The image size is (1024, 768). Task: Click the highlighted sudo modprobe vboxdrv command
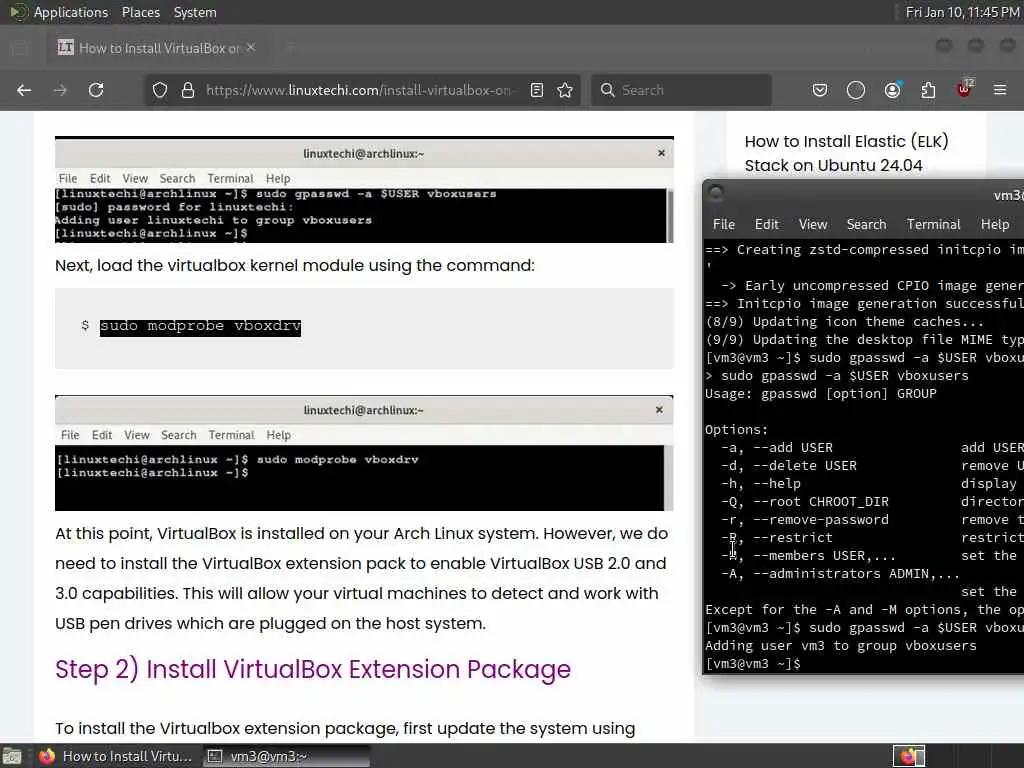(200, 326)
